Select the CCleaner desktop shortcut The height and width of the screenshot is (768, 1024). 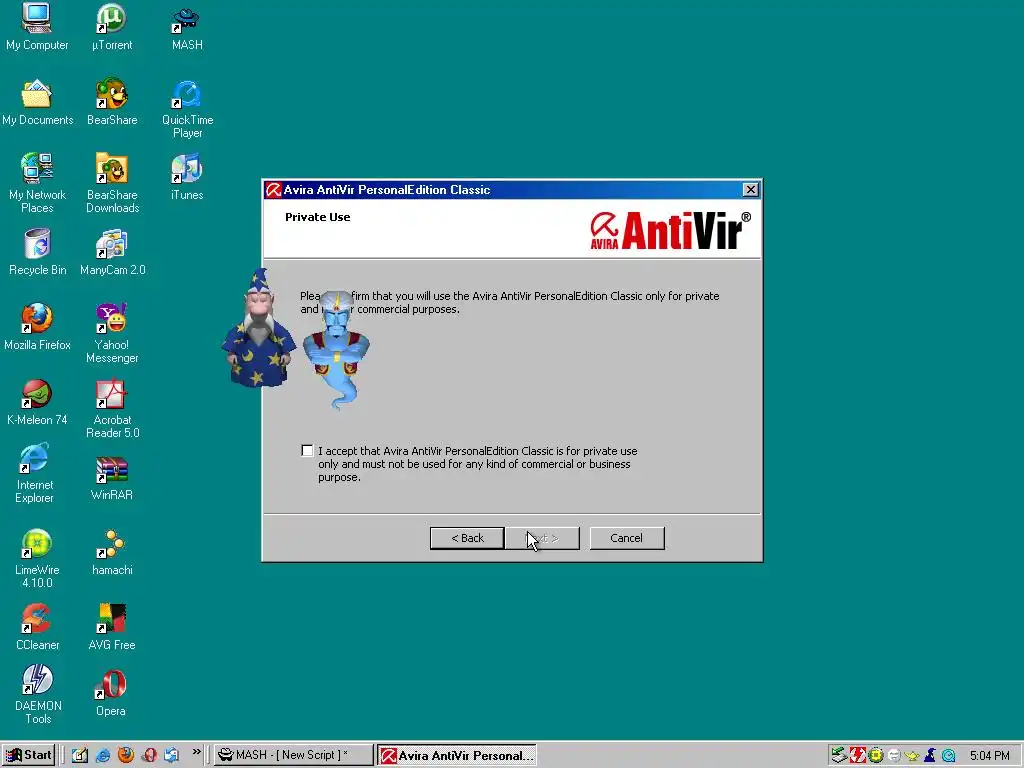37,627
